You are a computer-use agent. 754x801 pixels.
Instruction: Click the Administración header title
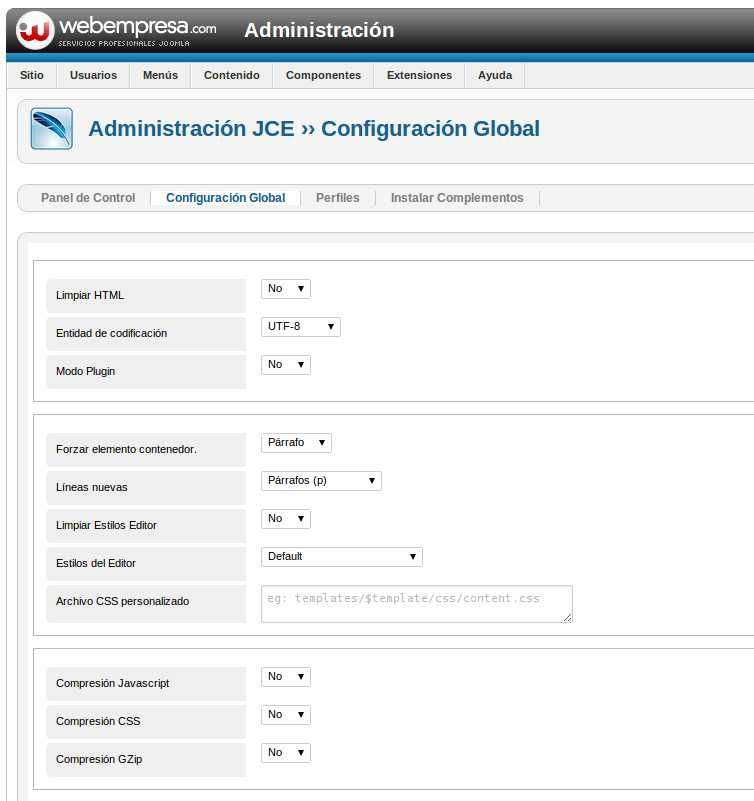tap(319, 30)
